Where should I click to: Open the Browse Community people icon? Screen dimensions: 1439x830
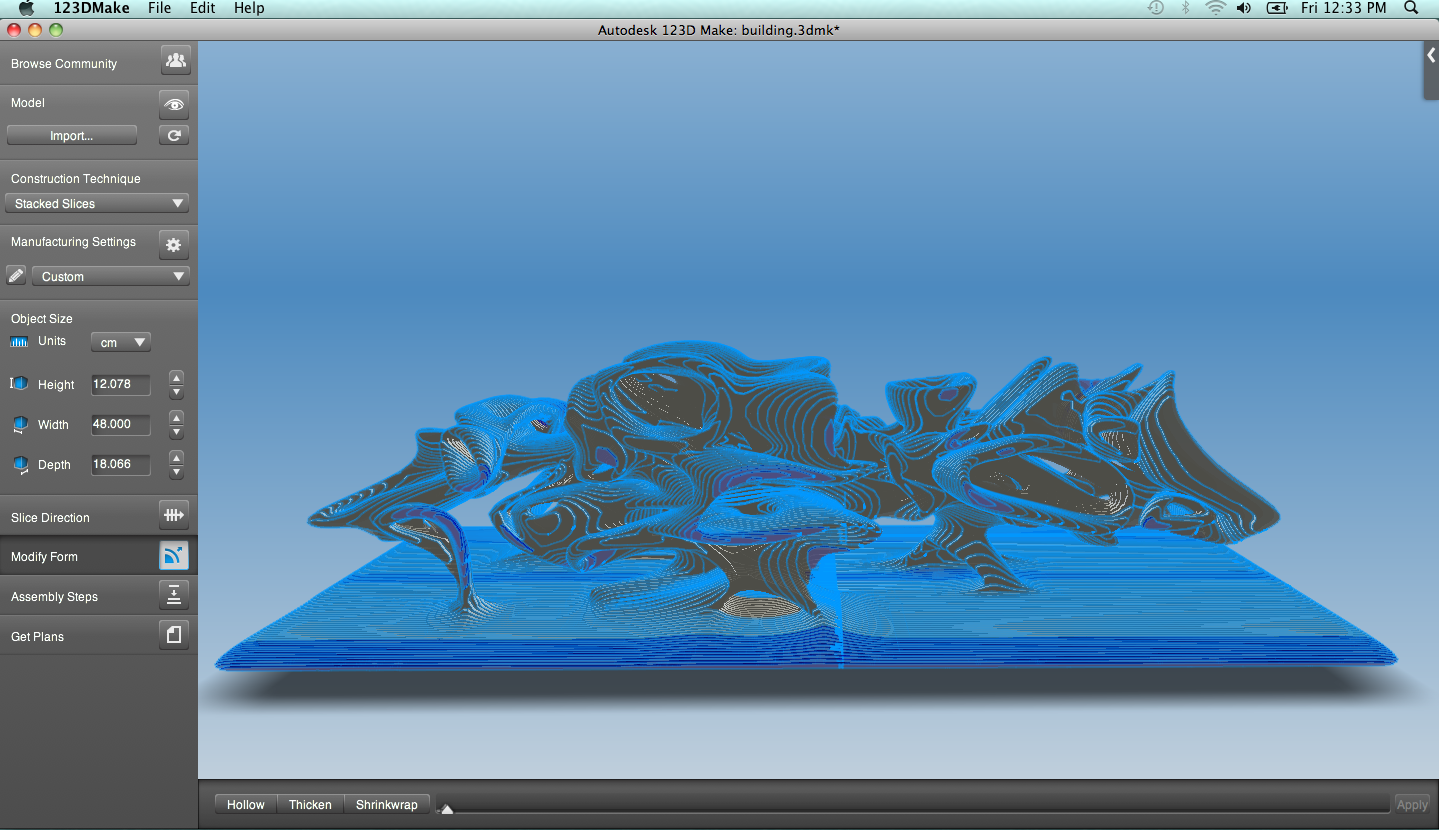tap(175, 61)
